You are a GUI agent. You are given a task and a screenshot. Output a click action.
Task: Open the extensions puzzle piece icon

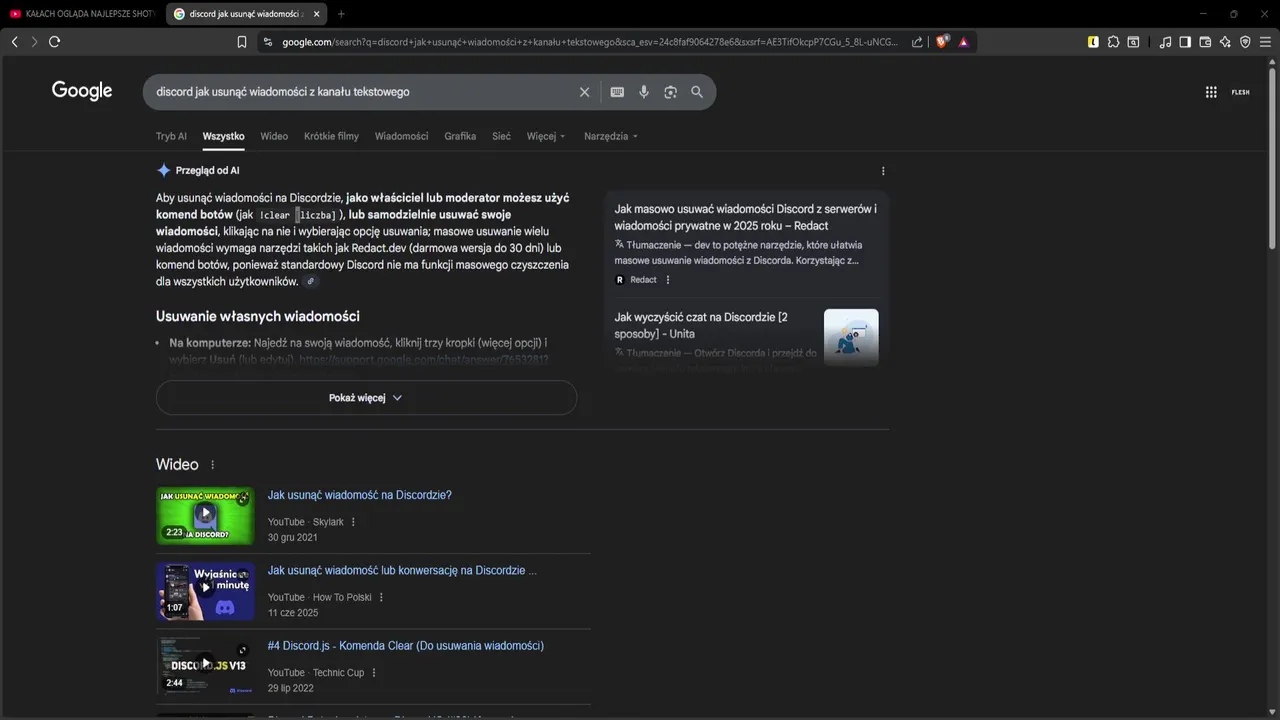(x=1113, y=42)
